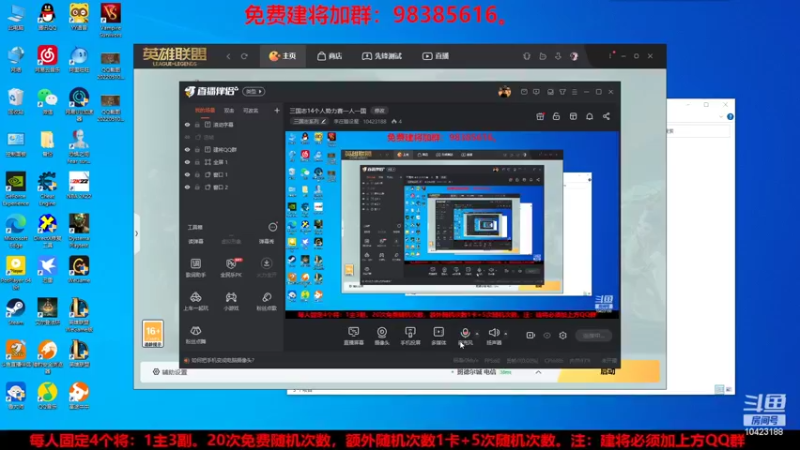Expand speaker options arrow
The width and height of the screenshot is (800, 450).
coord(506,334)
